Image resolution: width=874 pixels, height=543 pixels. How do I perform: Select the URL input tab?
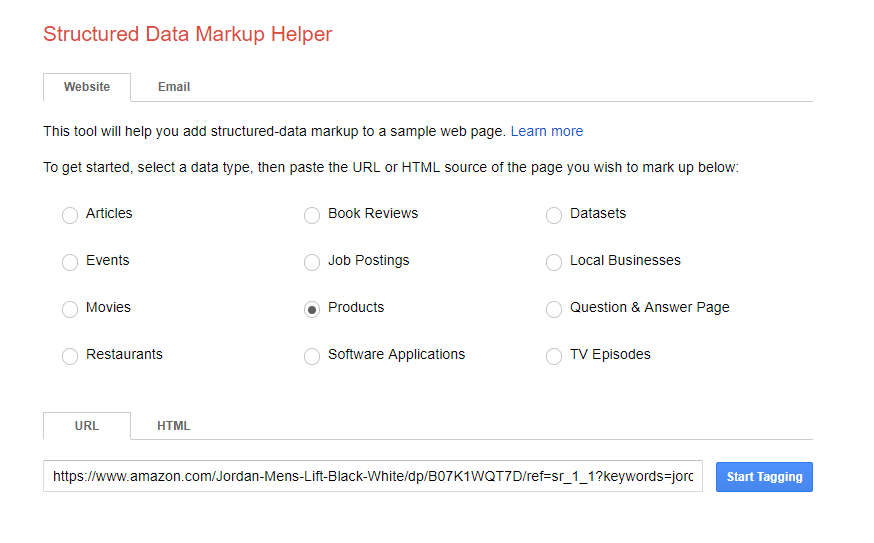tap(87, 426)
